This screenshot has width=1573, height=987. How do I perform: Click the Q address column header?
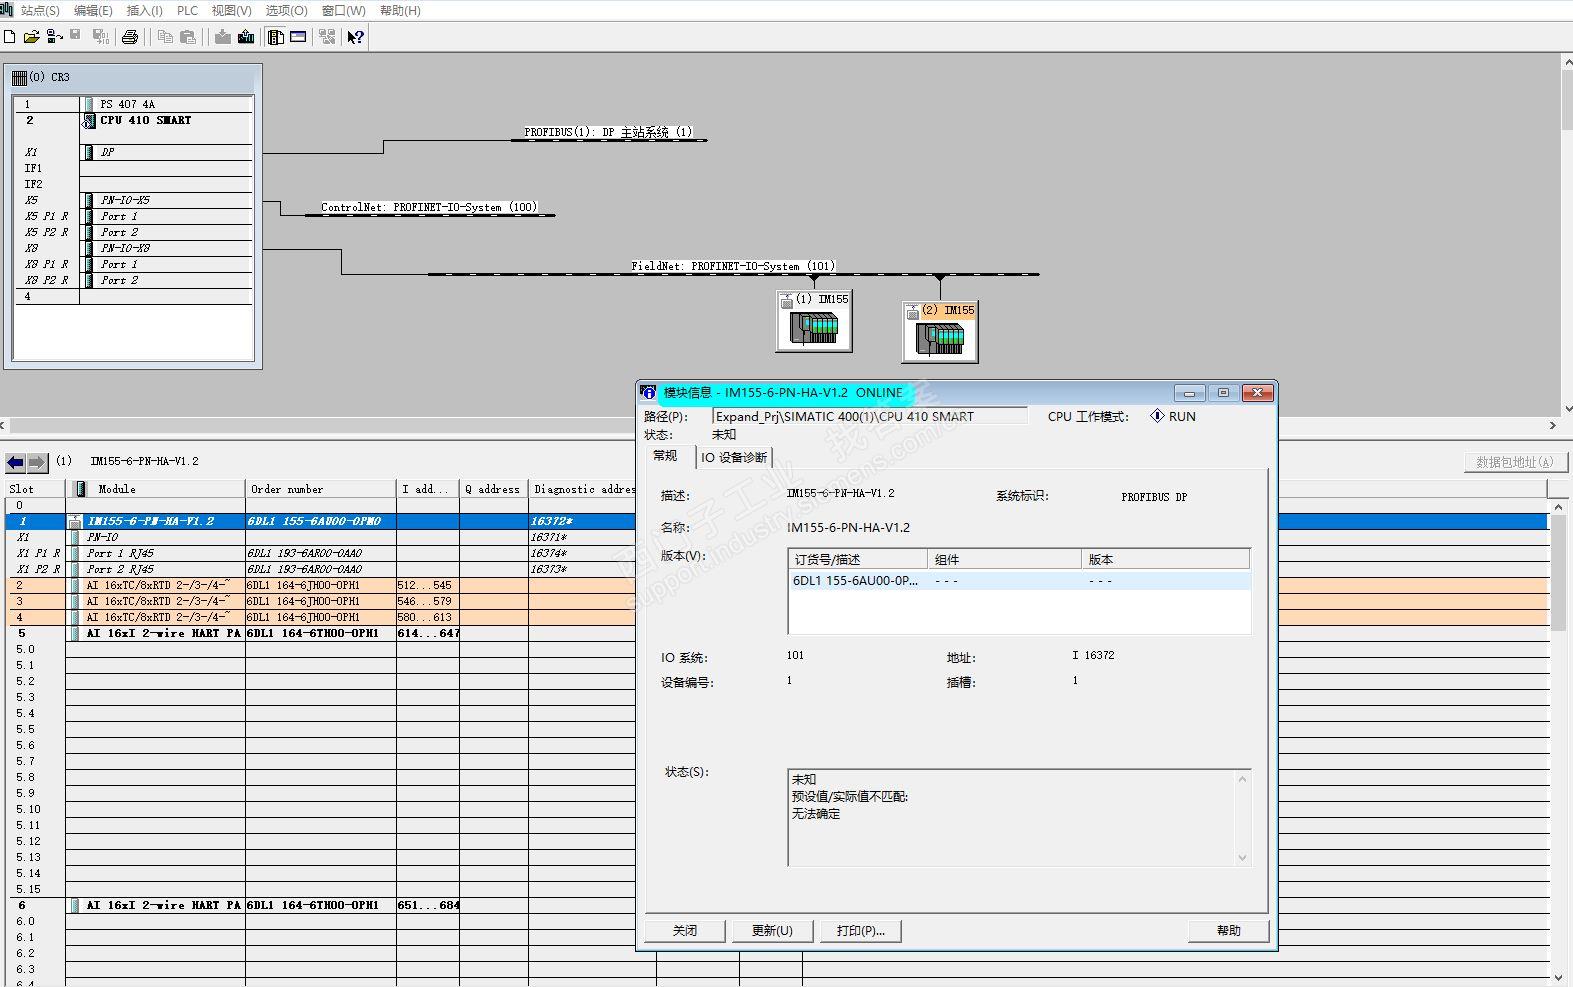(x=493, y=489)
